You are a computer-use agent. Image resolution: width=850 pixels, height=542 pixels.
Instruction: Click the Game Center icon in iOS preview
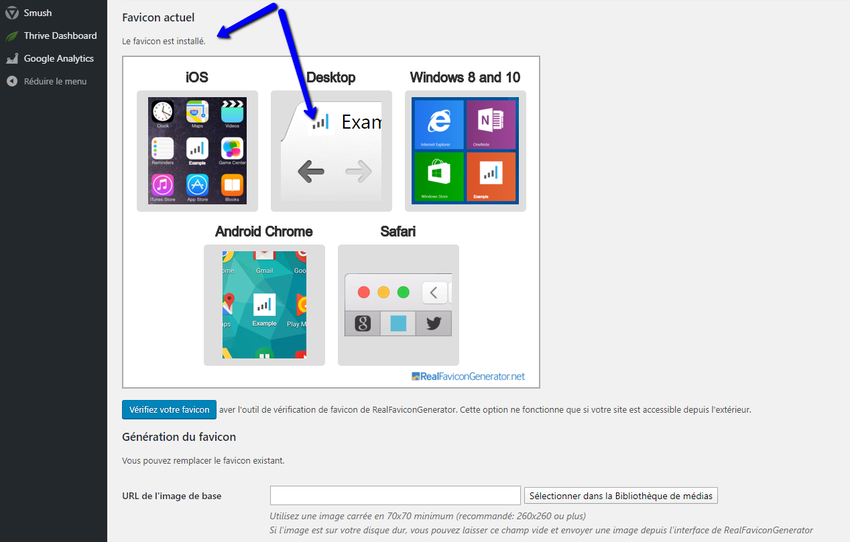pyautogui.click(x=232, y=149)
